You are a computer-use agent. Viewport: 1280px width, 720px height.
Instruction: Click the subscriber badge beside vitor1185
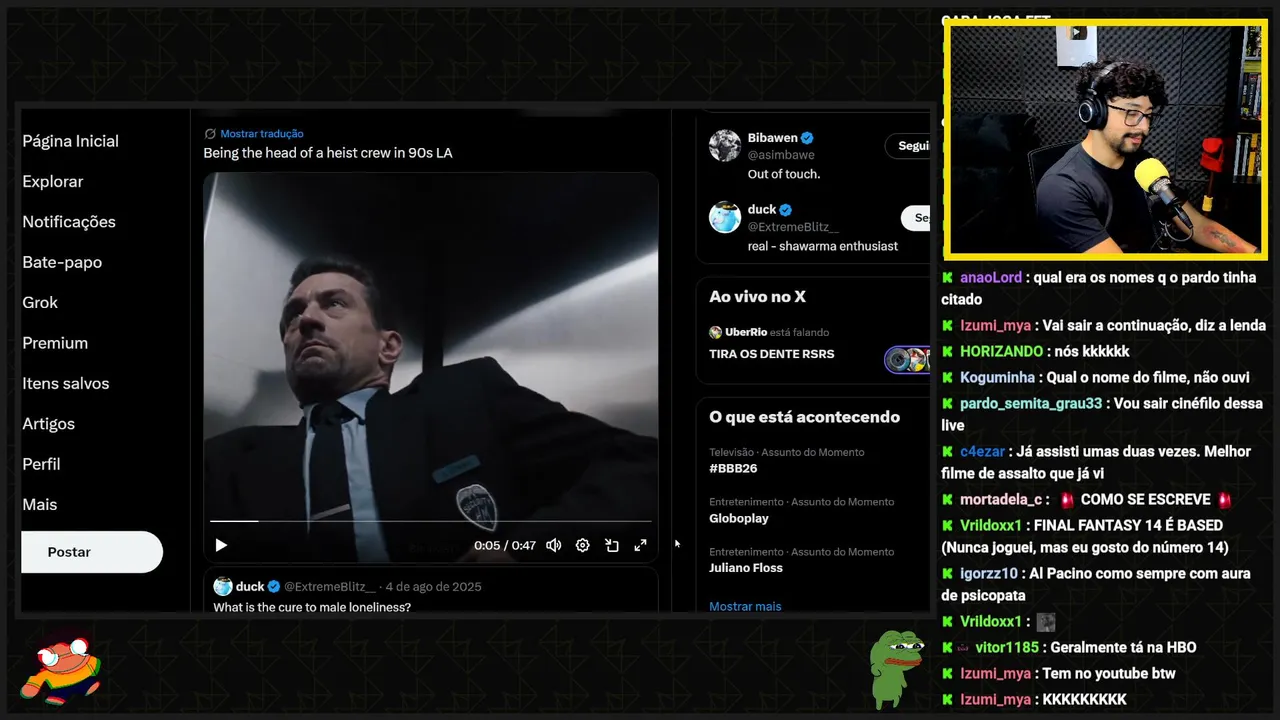[964, 648]
